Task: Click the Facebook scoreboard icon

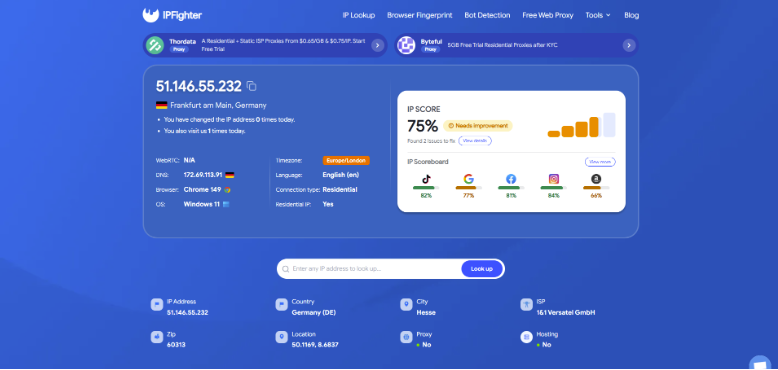Action: pyautogui.click(x=511, y=179)
